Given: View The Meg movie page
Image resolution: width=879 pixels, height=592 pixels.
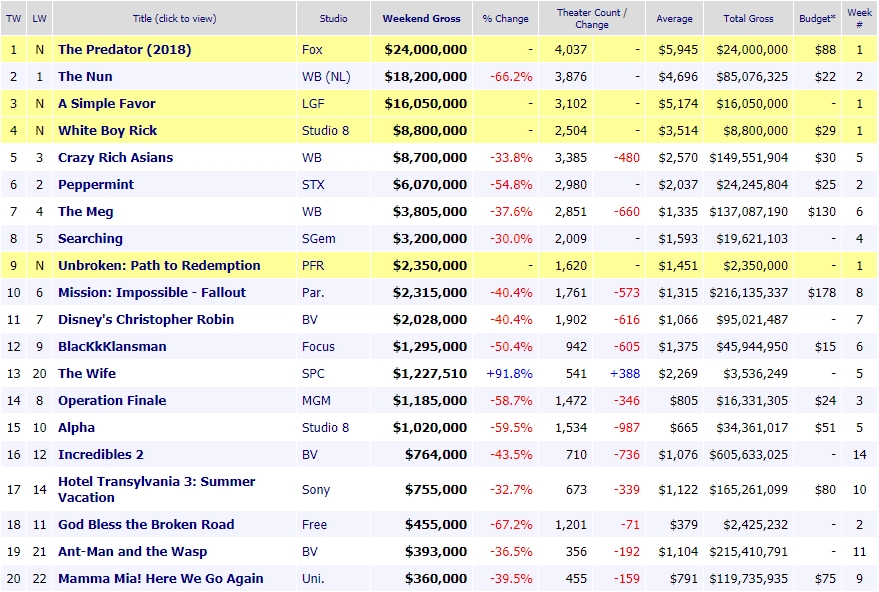Looking at the screenshot, I should coord(86,211).
